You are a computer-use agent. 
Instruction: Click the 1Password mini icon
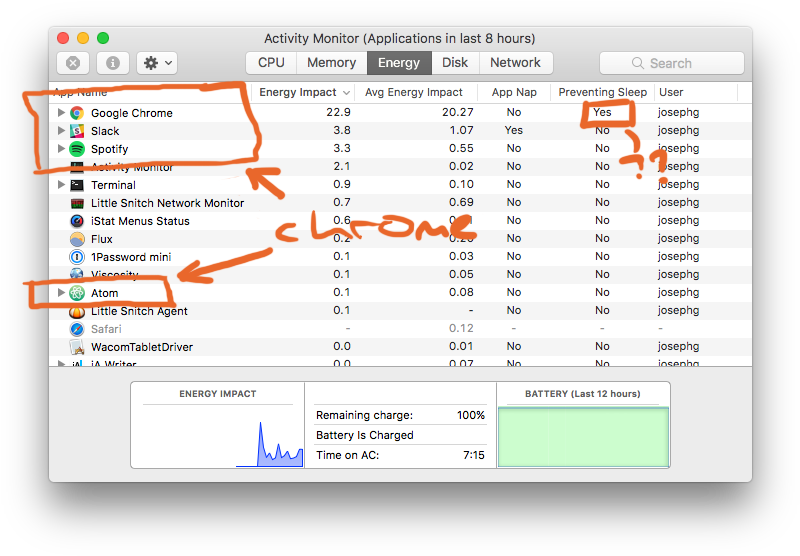[77, 257]
